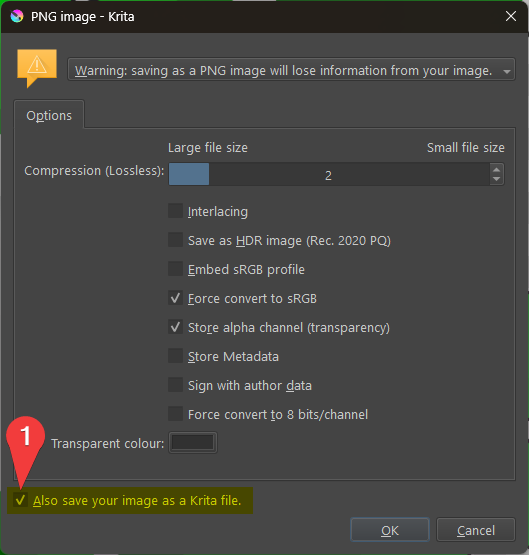The height and width of the screenshot is (555, 529).
Task: Enable Save as HDR image checkbox
Action: pos(175,240)
